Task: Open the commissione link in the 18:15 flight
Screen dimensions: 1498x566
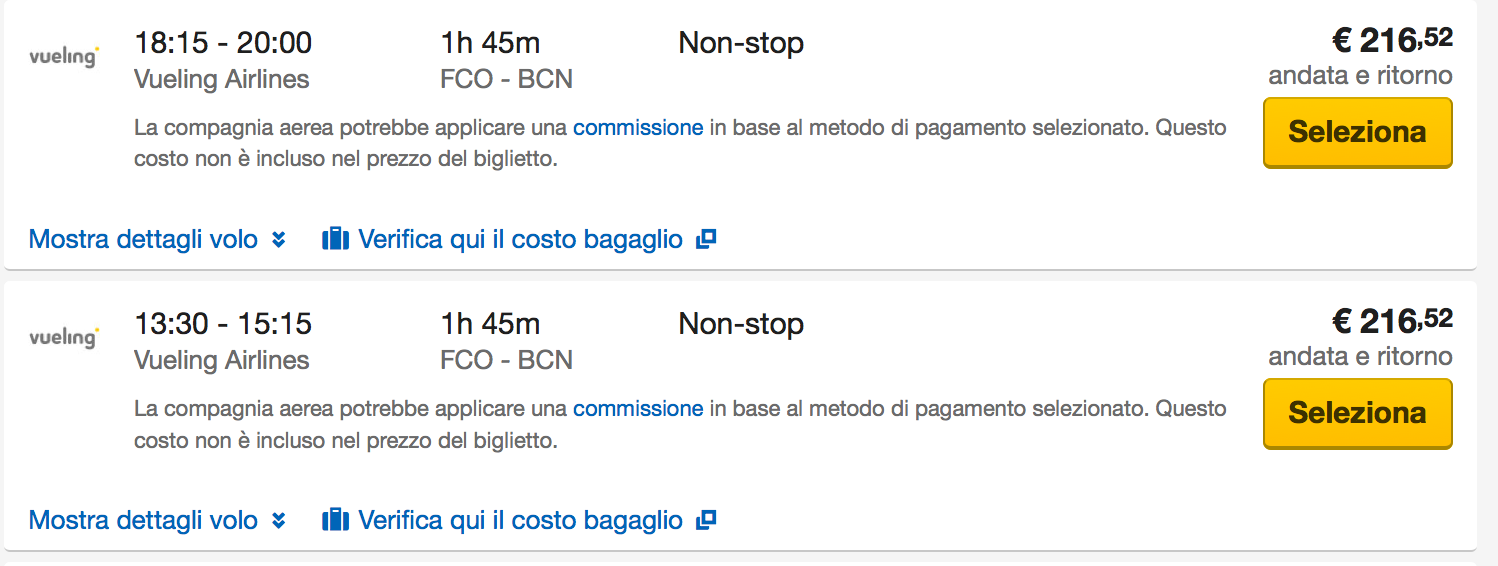Action: coord(637,128)
